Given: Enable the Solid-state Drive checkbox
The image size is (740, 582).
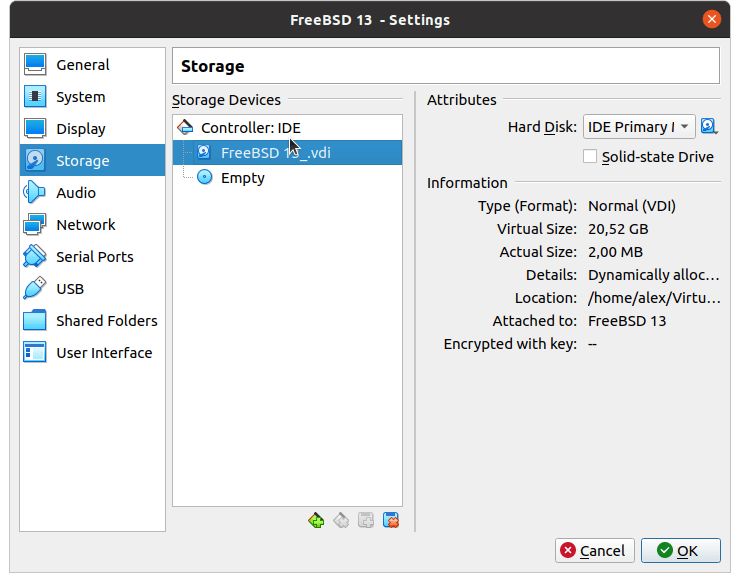Looking at the screenshot, I should click(x=590, y=156).
